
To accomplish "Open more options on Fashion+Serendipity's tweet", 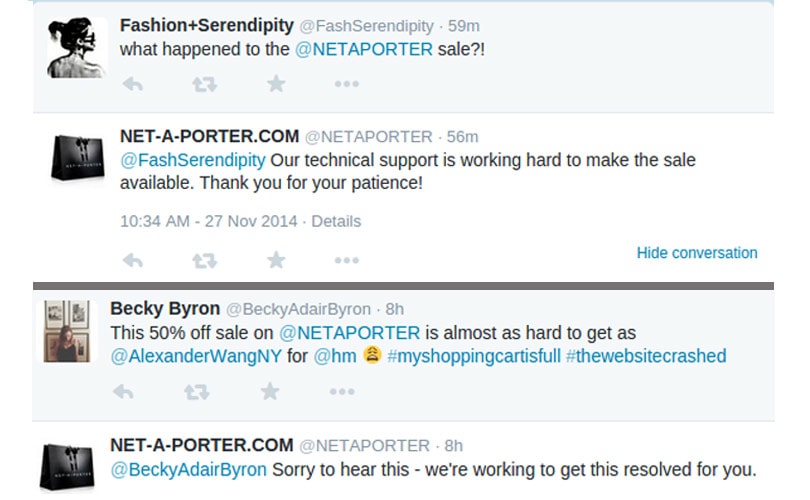I will 346,85.
